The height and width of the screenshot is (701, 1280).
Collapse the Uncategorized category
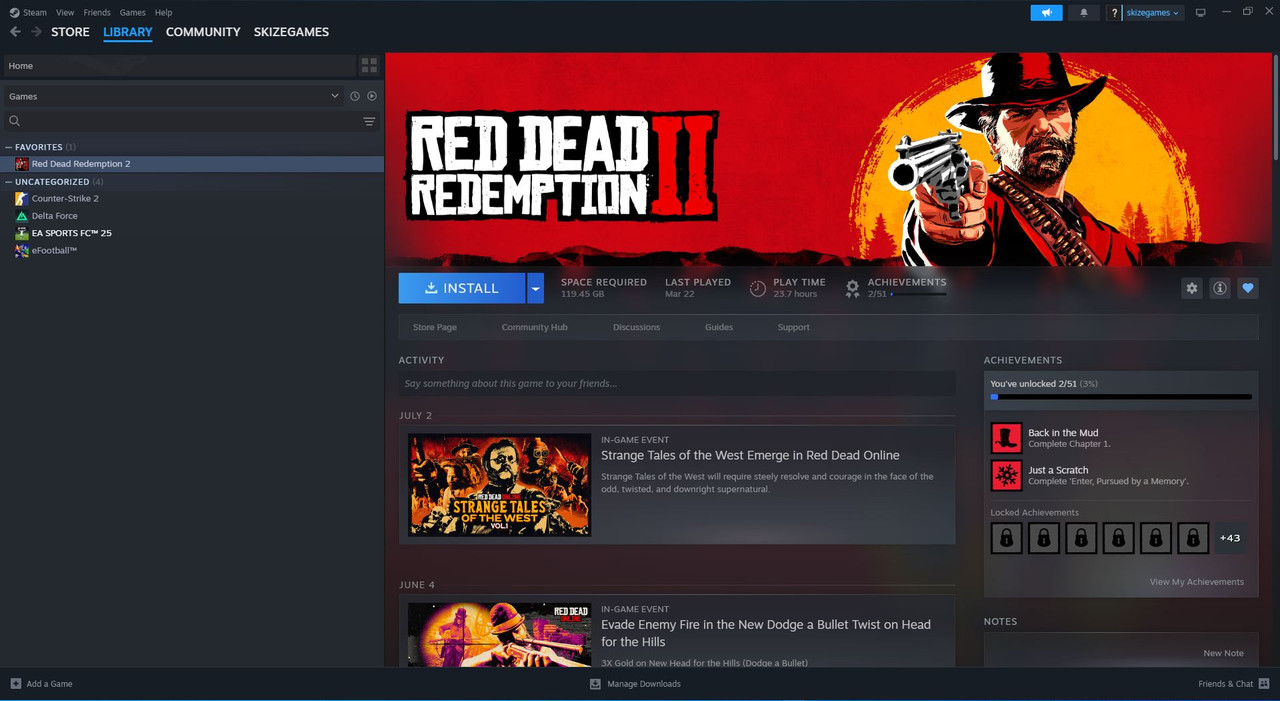pyautogui.click(x=9, y=182)
